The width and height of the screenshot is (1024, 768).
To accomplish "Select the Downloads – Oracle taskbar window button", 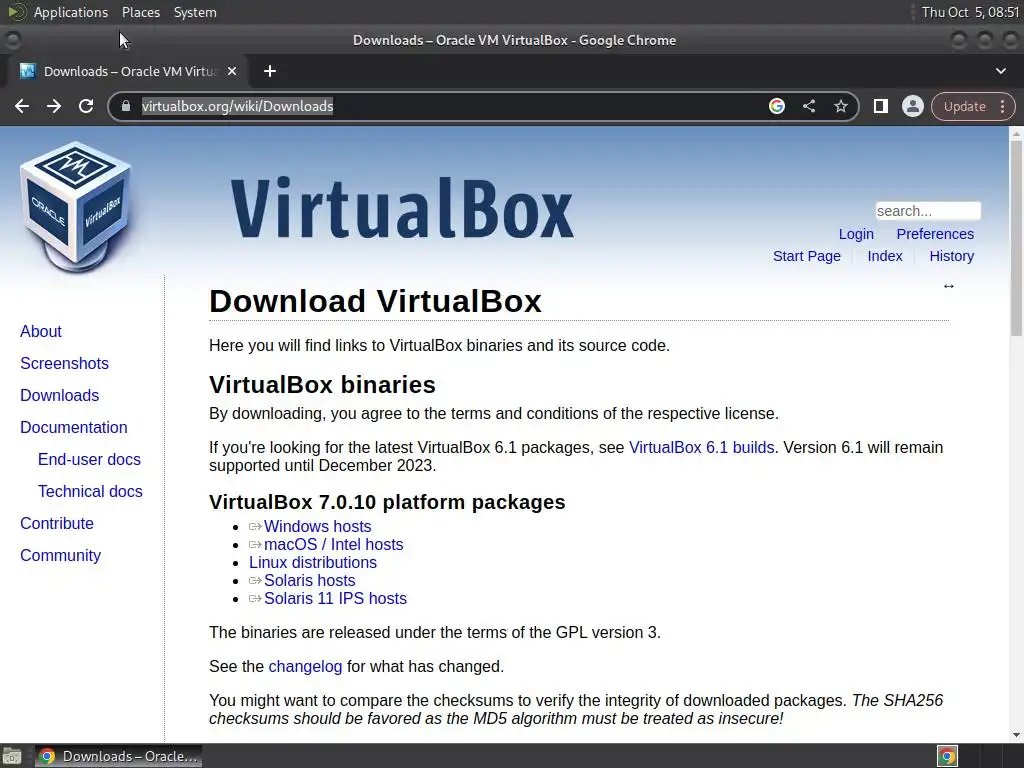I will point(118,756).
